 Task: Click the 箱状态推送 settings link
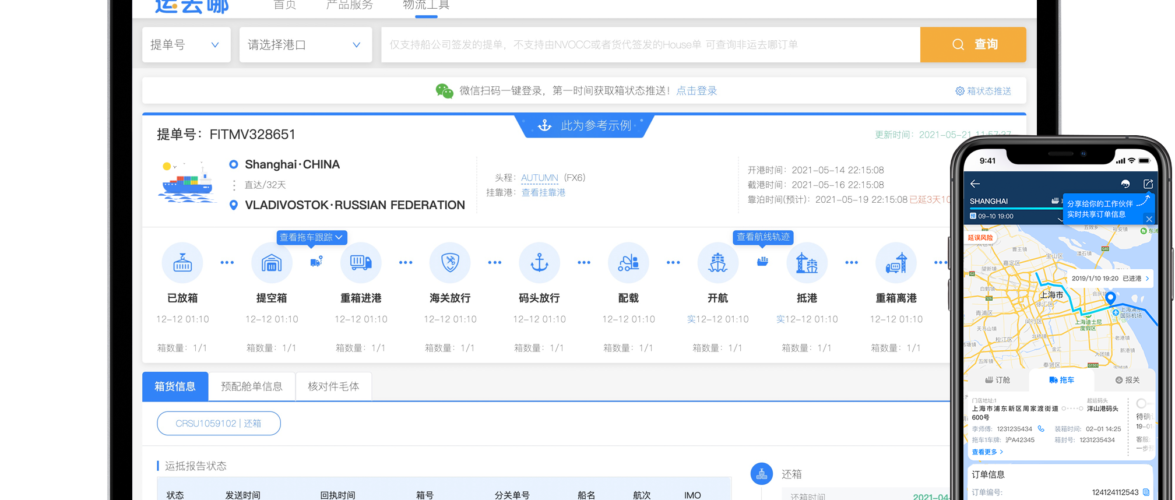(x=983, y=91)
